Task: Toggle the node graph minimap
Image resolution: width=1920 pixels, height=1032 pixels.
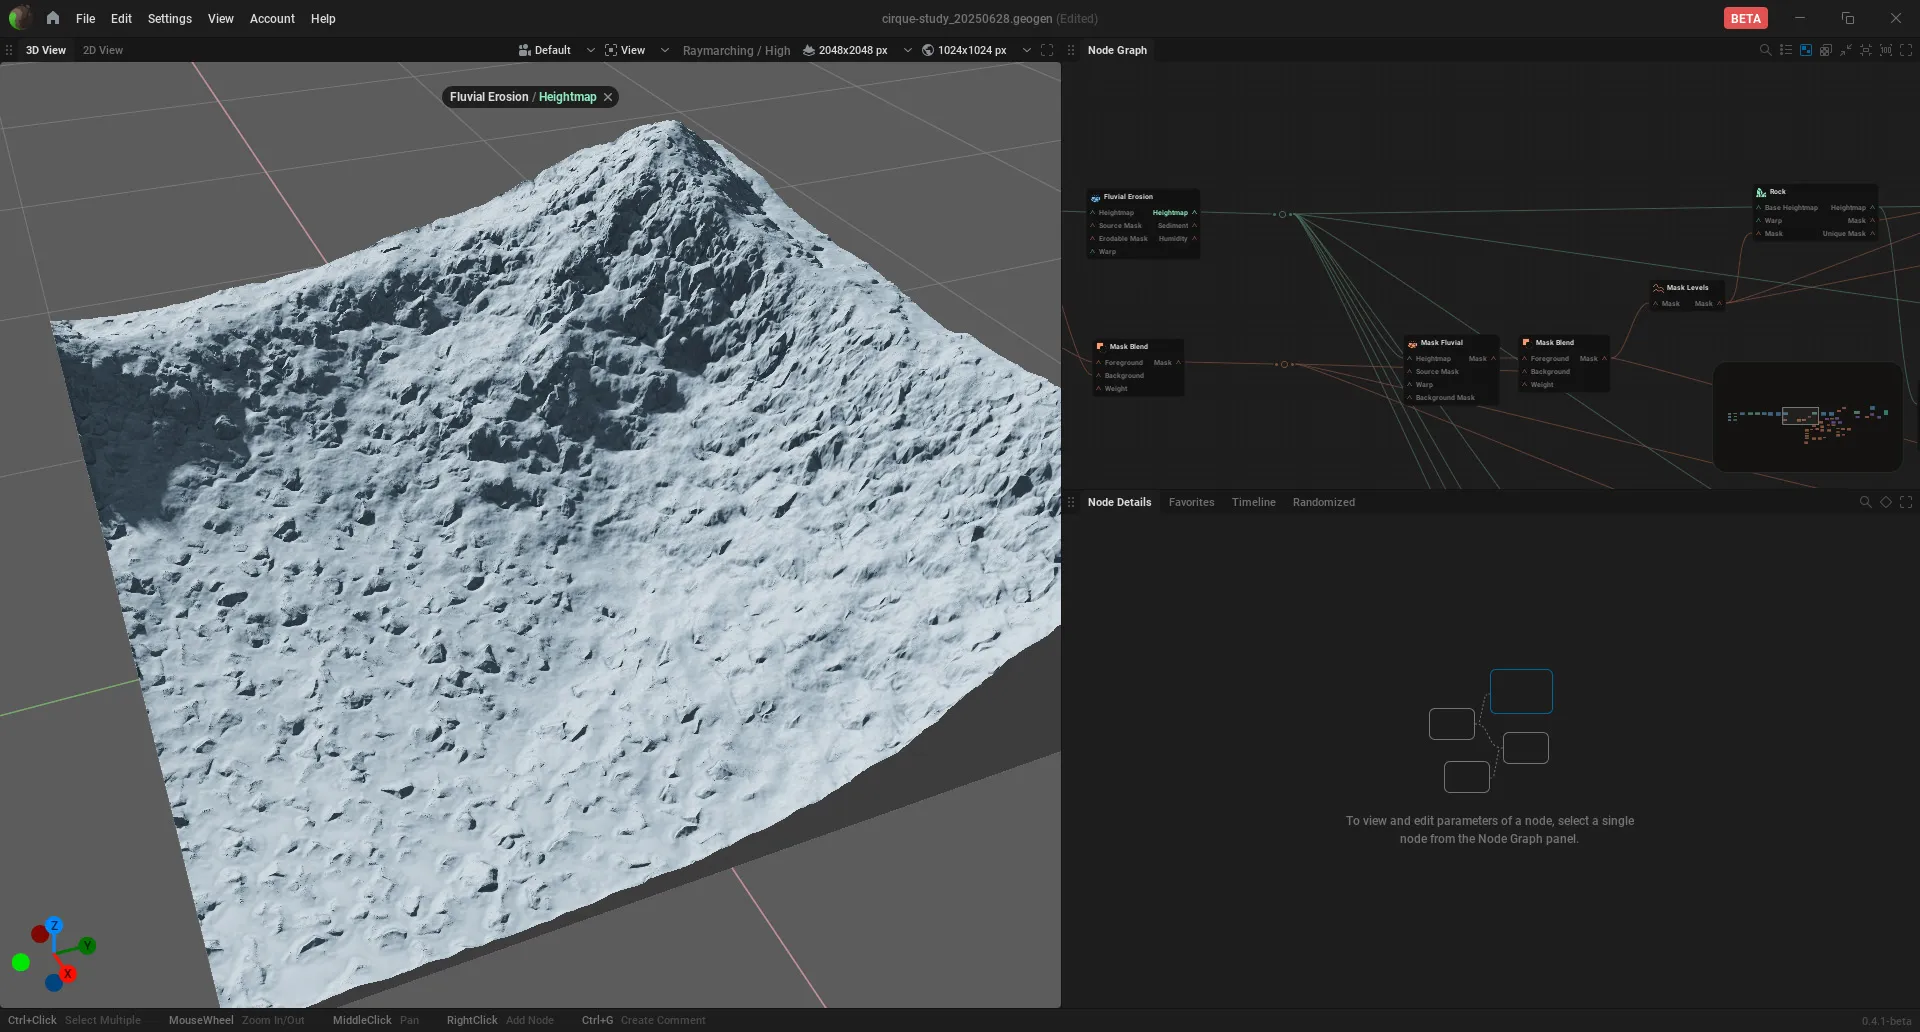Action: click(x=1805, y=50)
